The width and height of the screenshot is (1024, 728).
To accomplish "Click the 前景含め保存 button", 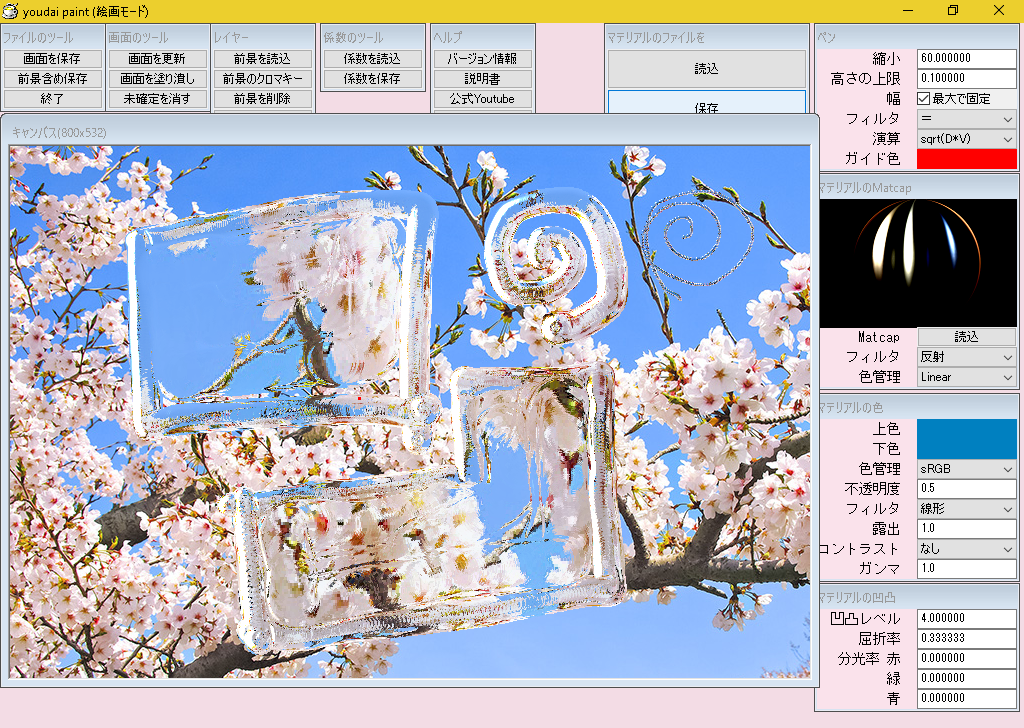I will (x=53, y=79).
